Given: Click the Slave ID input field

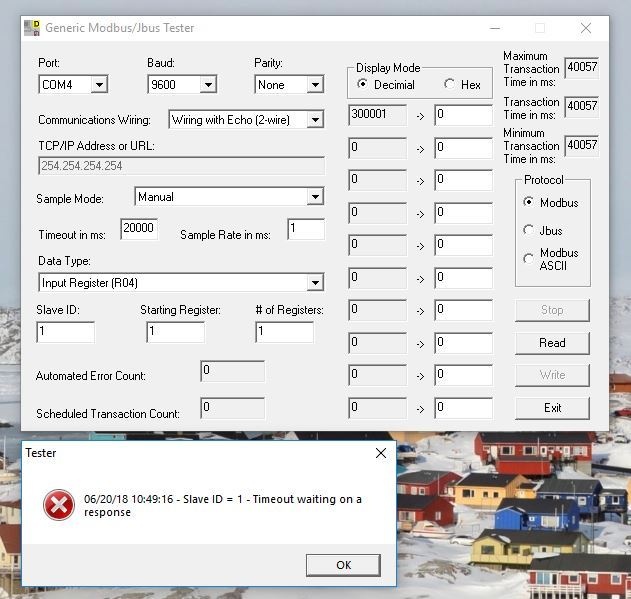Looking at the screenshot, I should point(66,332).
